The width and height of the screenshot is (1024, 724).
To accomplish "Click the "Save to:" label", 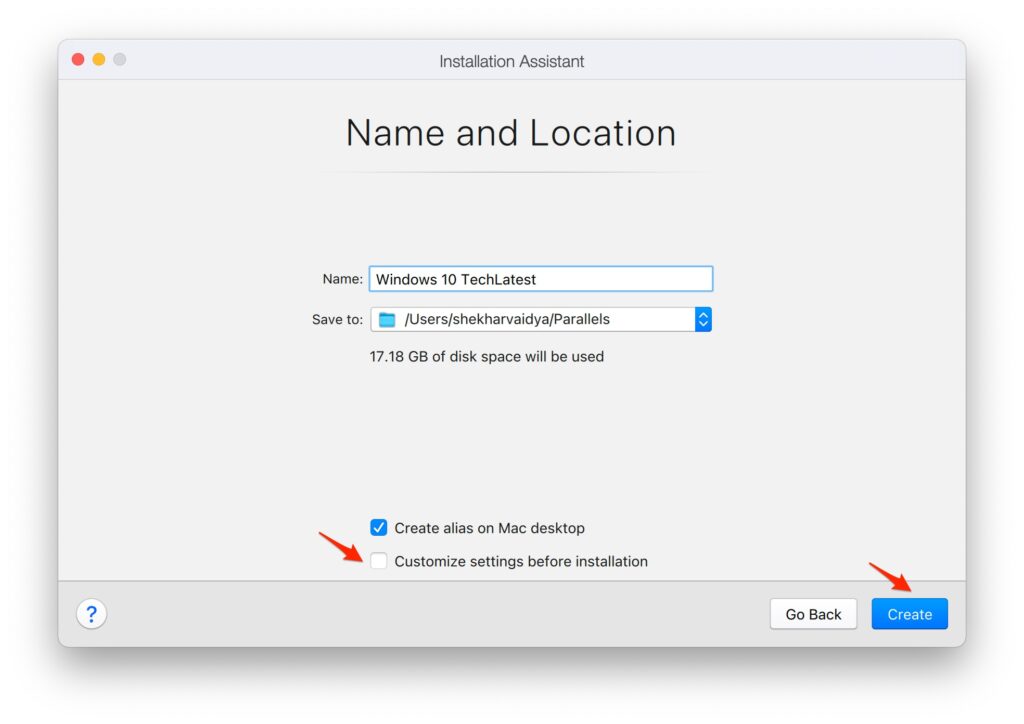I will click(x=337, y=319).
